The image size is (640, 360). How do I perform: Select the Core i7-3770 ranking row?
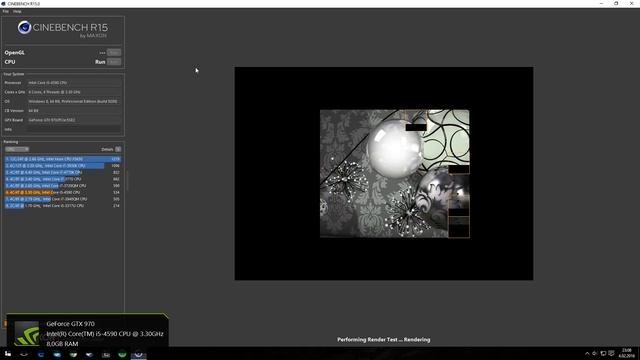point(63,179)
